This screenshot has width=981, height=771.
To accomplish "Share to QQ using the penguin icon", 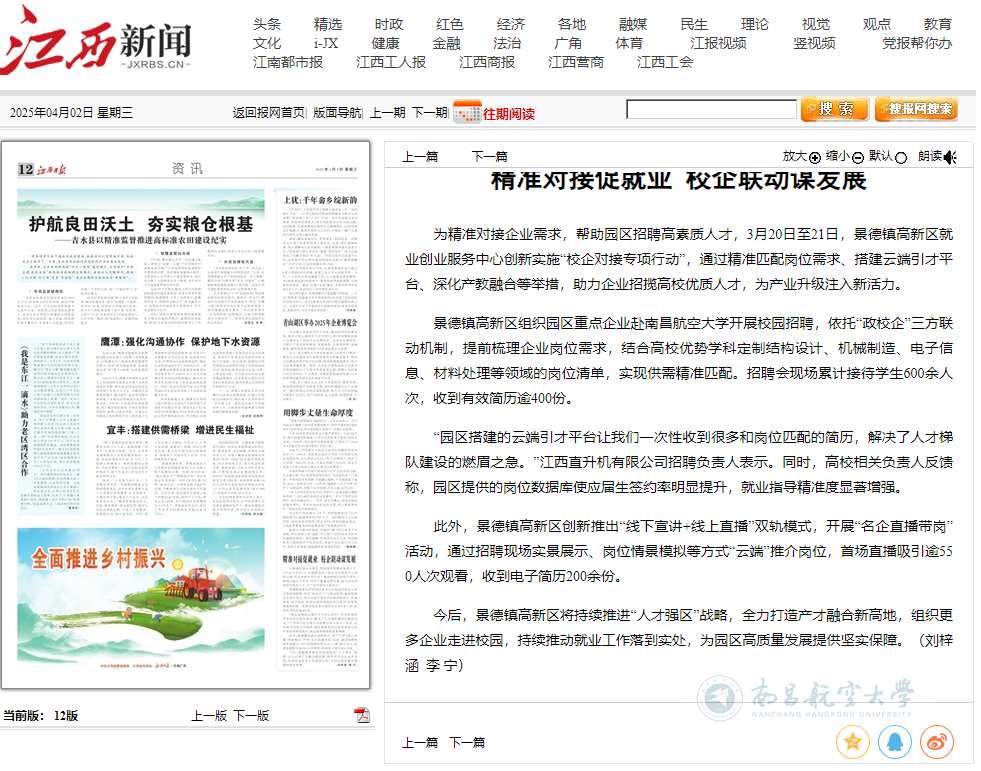I will (894, 742).
